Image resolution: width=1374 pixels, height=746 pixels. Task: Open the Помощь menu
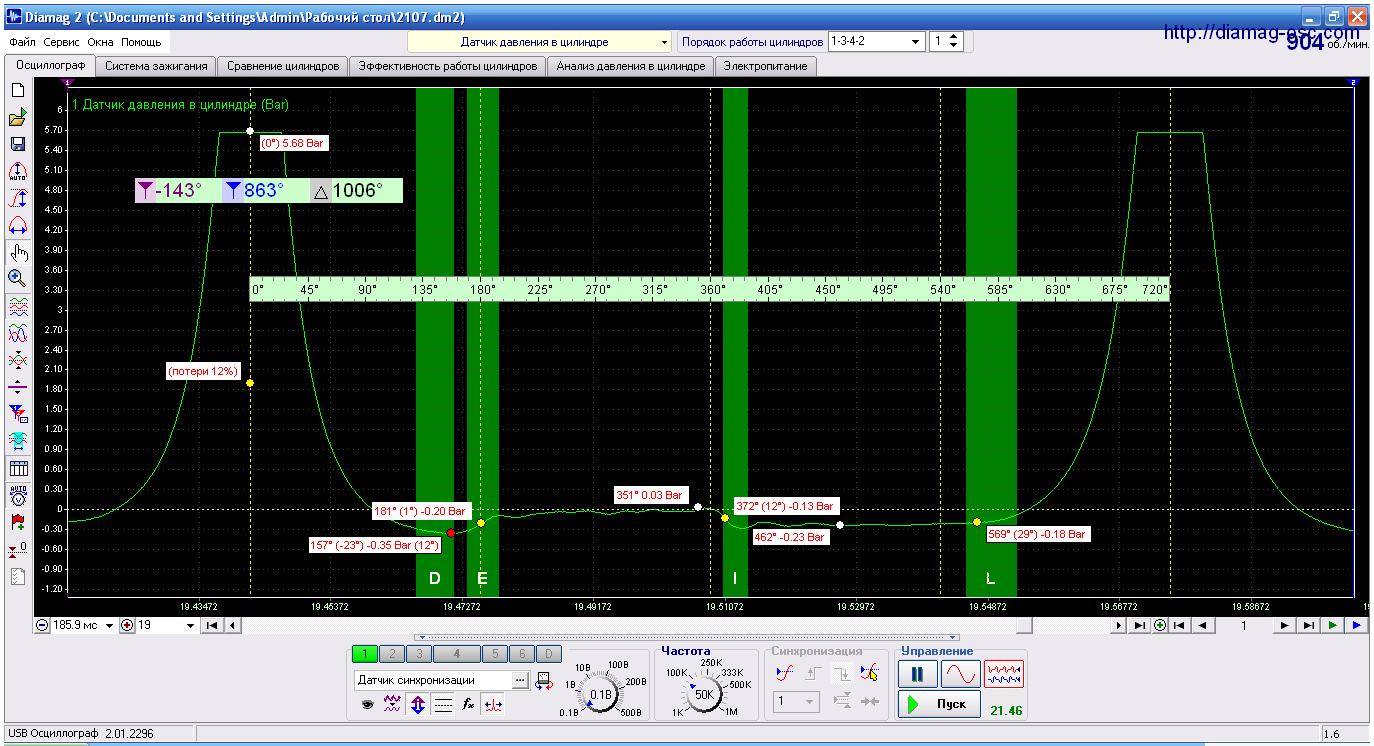tap(142, 43)
